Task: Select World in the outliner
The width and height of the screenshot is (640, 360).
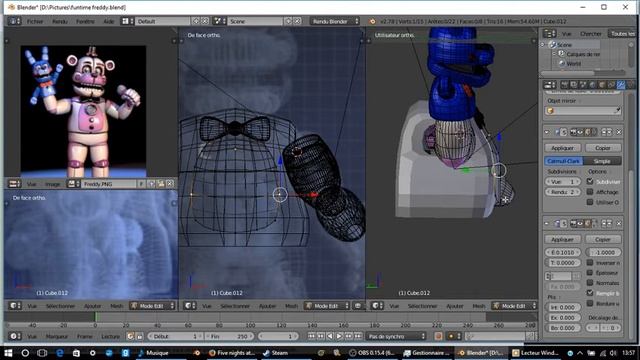Action: tap(573, 63)
